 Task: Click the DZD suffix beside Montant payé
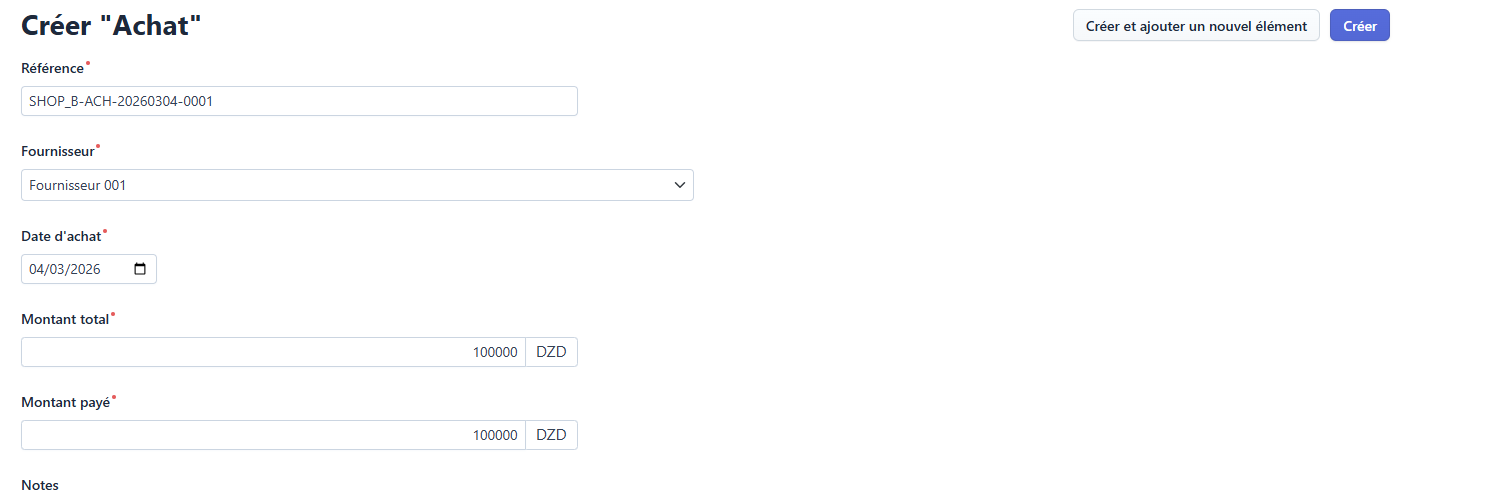[x=551, y=435]
